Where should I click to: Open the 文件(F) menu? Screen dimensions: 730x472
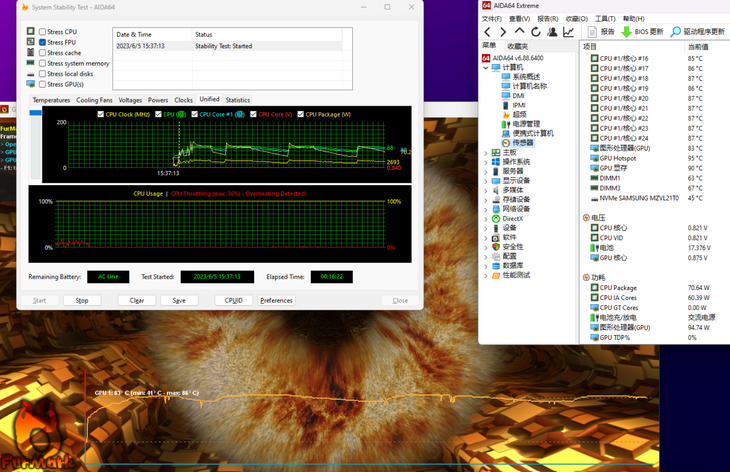[x=492, y=19]
